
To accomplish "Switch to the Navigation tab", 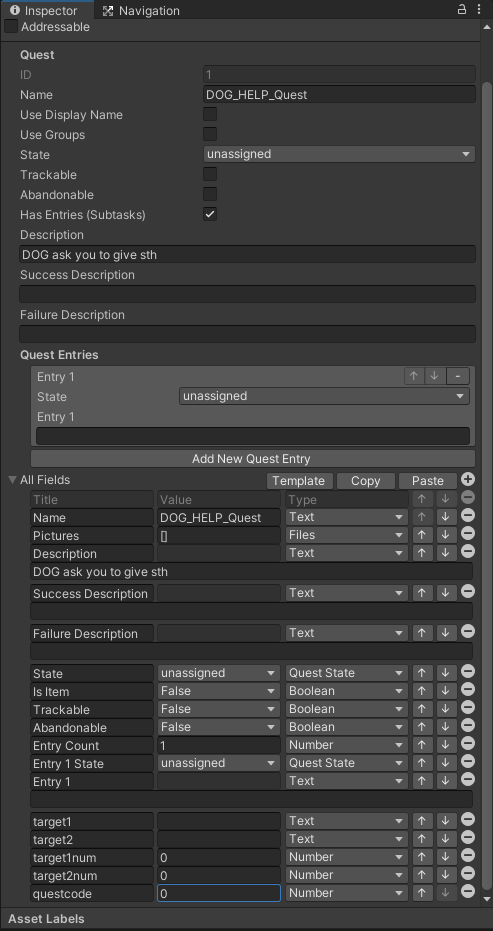I will click(x=141, y=11).
